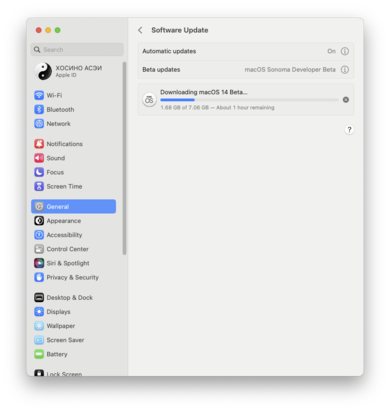Go back using the chevron beside Software Update
Image resolution: width=390 pixels, height=411 pixels.
tap(140, 30)
